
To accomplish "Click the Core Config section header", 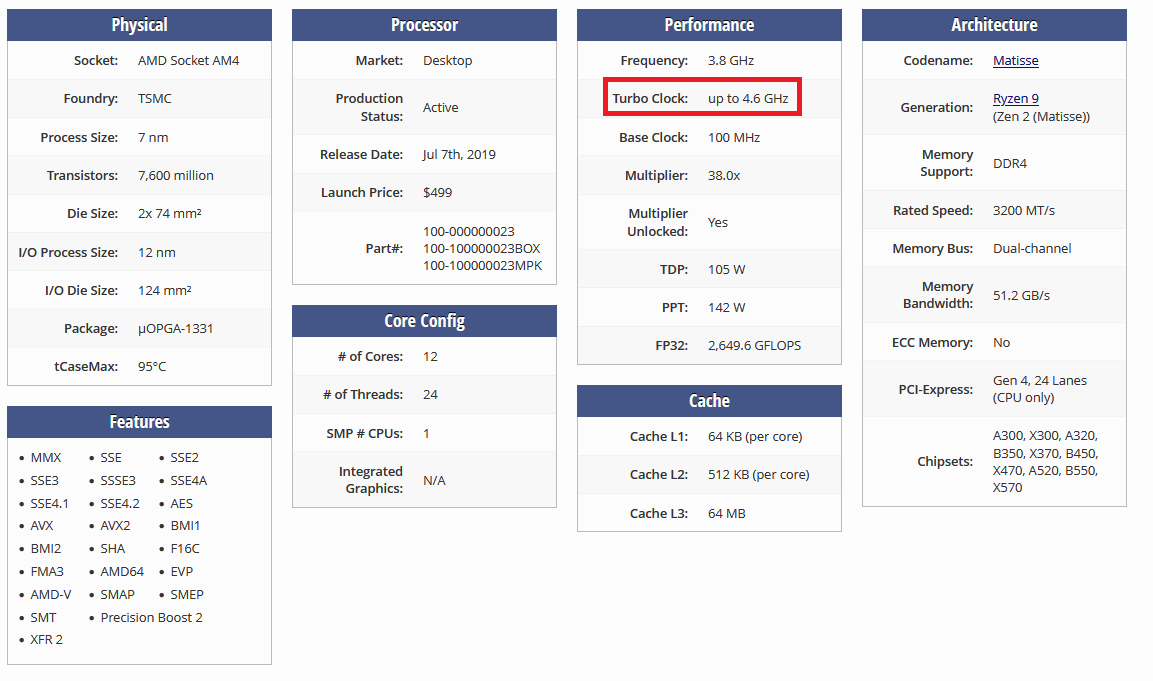I will pos(424,321).
